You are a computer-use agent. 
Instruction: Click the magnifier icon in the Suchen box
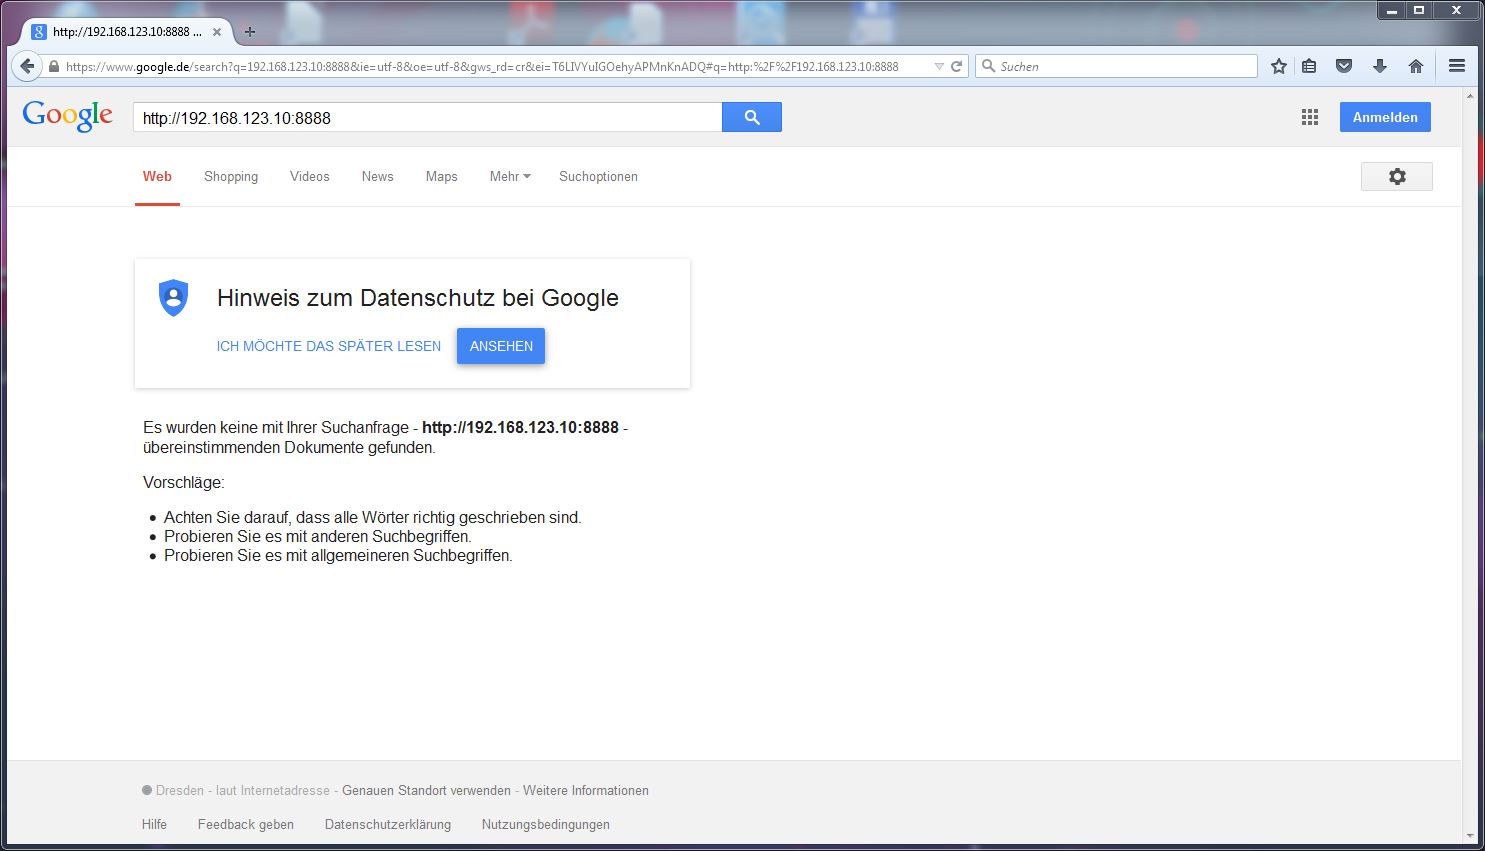[989, 66]
